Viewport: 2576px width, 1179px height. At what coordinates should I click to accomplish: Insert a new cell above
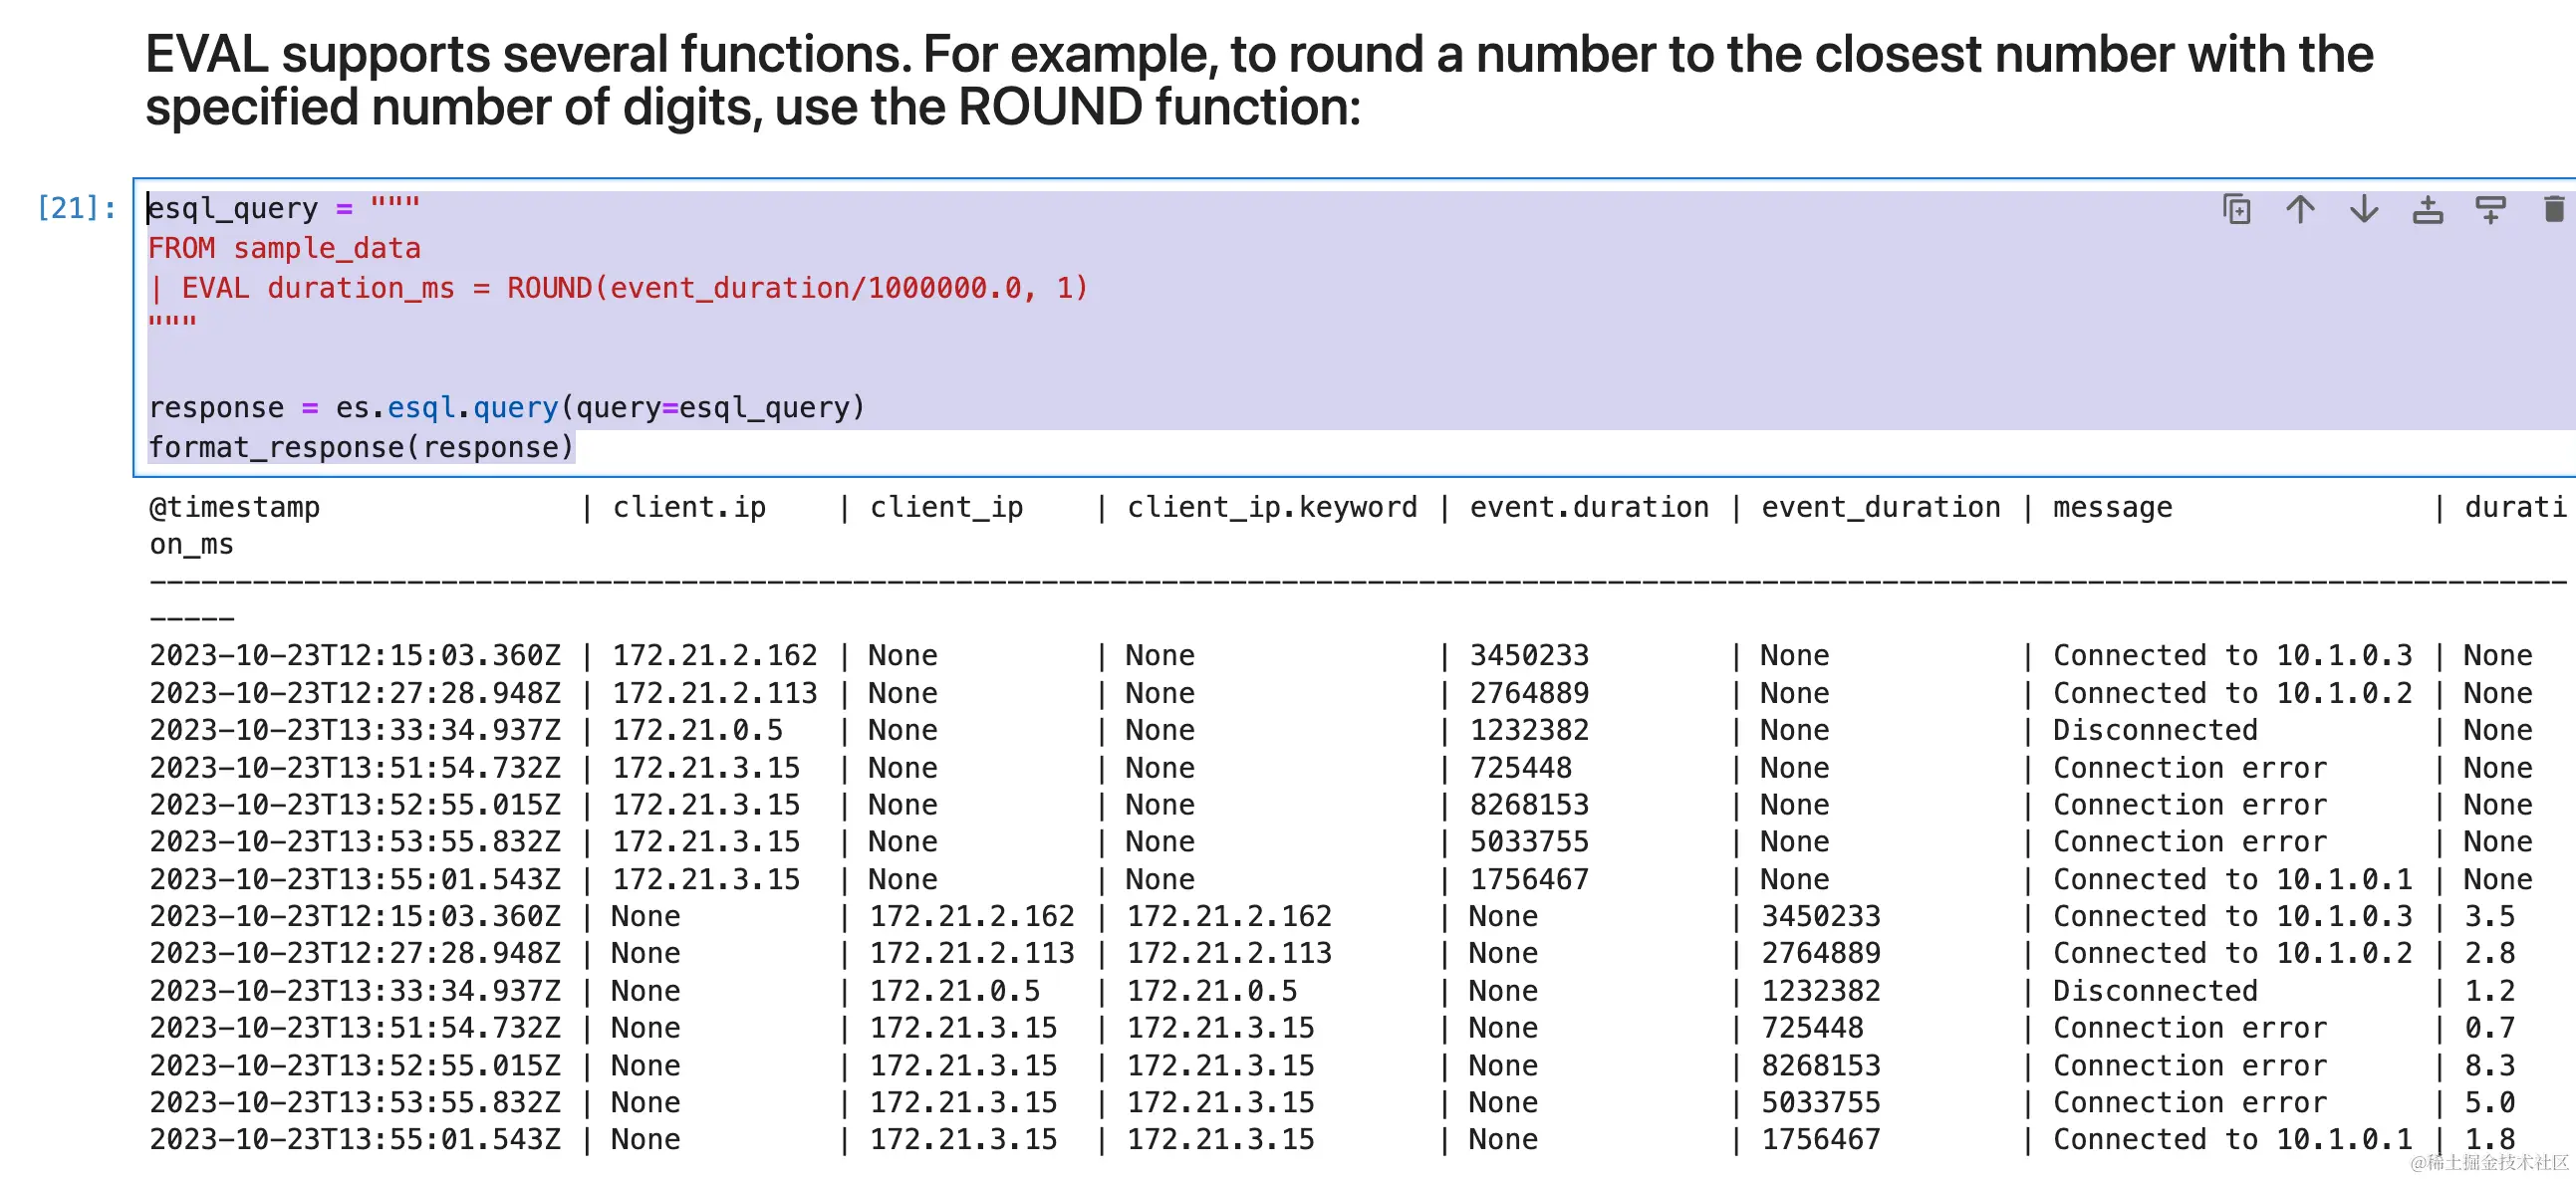click(2427, 209)
